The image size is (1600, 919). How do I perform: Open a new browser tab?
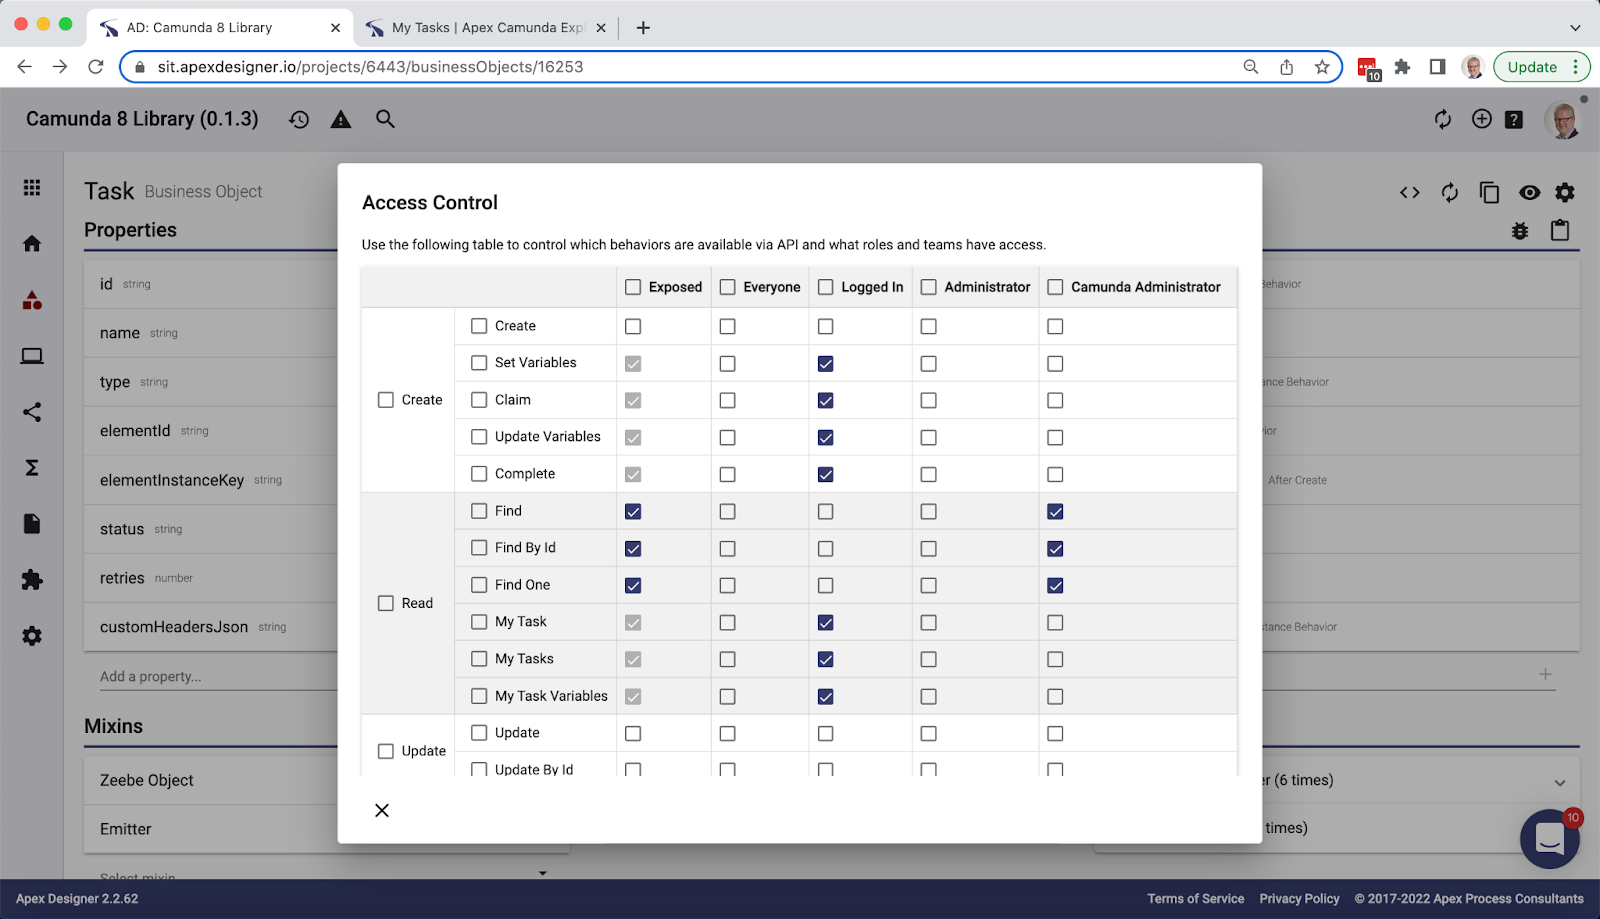pyautogui.click(x=643, y=28)
